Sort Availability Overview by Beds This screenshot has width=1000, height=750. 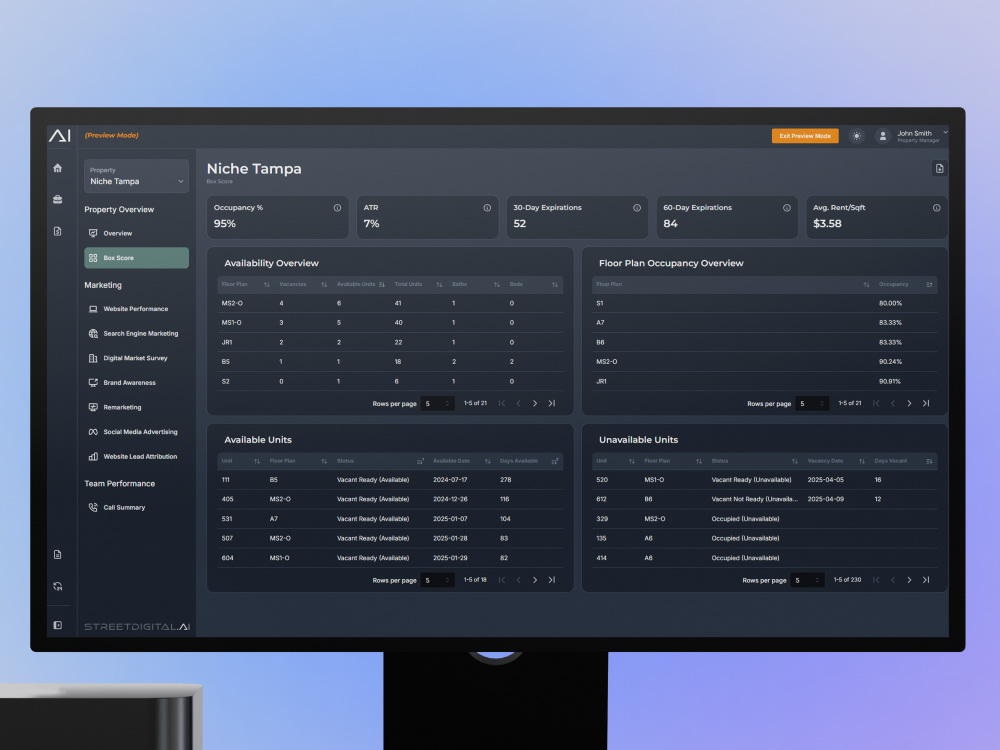tap(555, 284)
